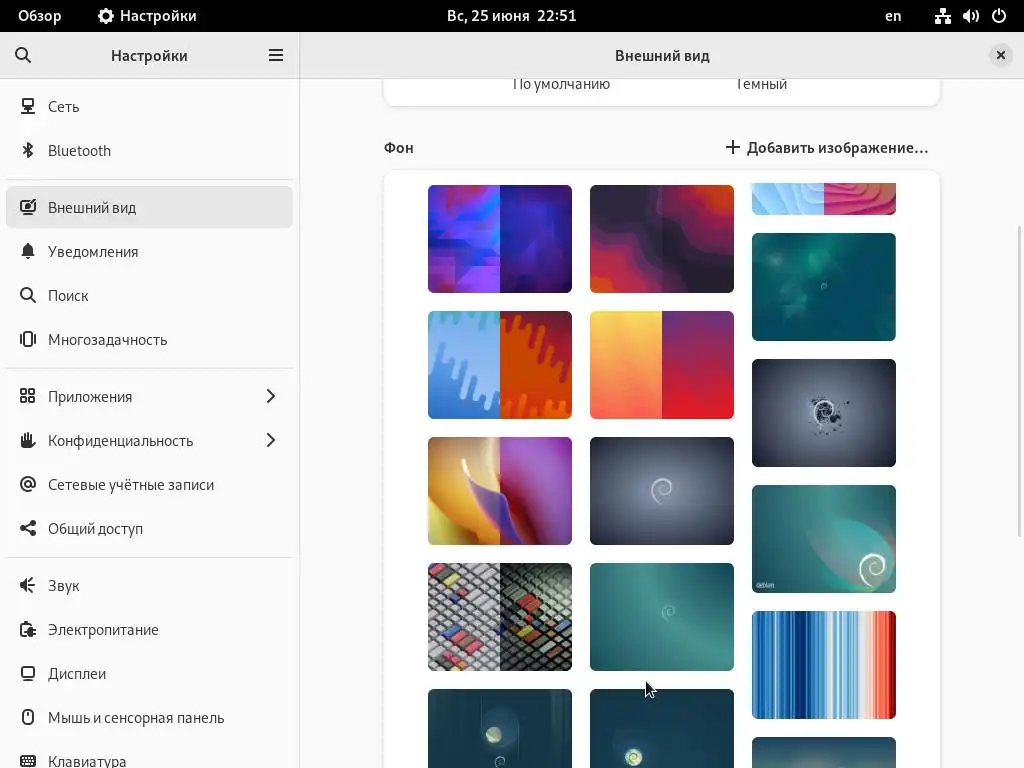Click the speaker icon next to Звук
This screenshot has width=1024, height=768.
(27, 585)
